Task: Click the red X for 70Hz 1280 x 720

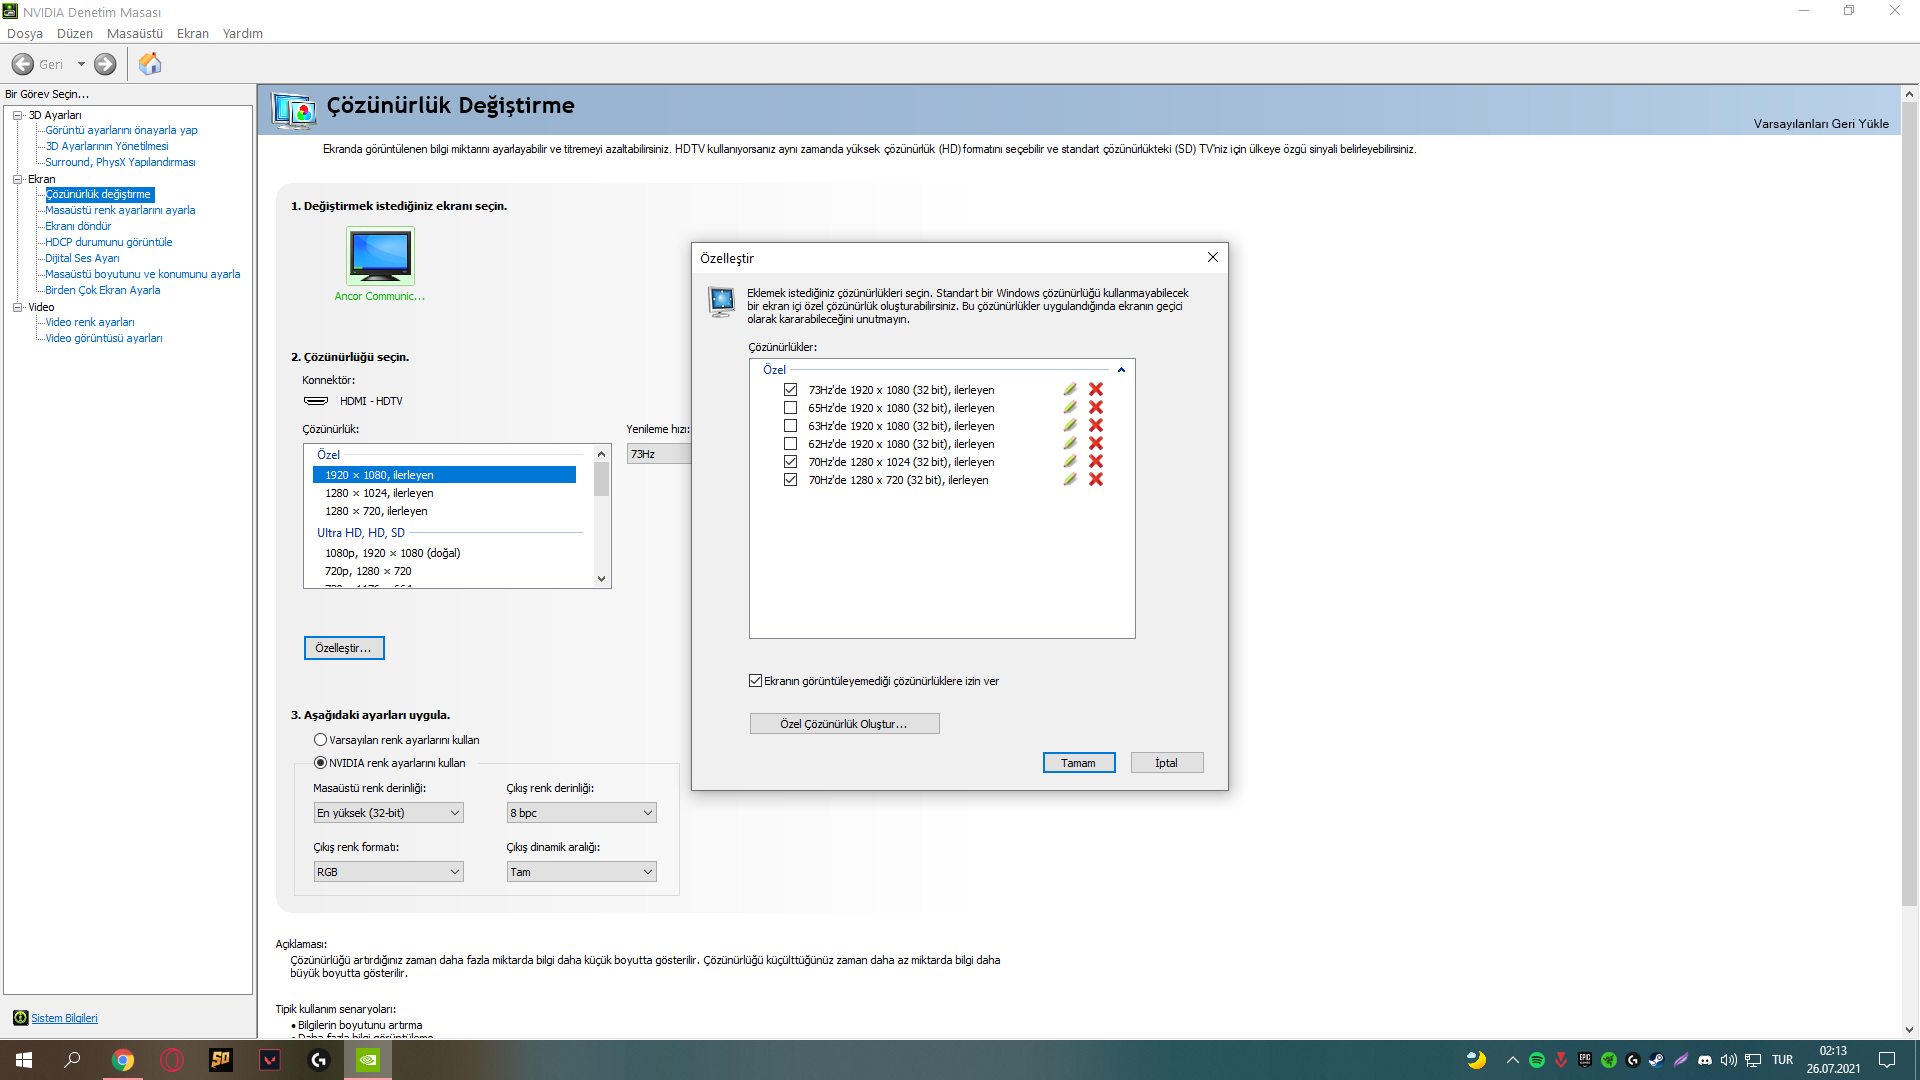Action: point(1096,479)
